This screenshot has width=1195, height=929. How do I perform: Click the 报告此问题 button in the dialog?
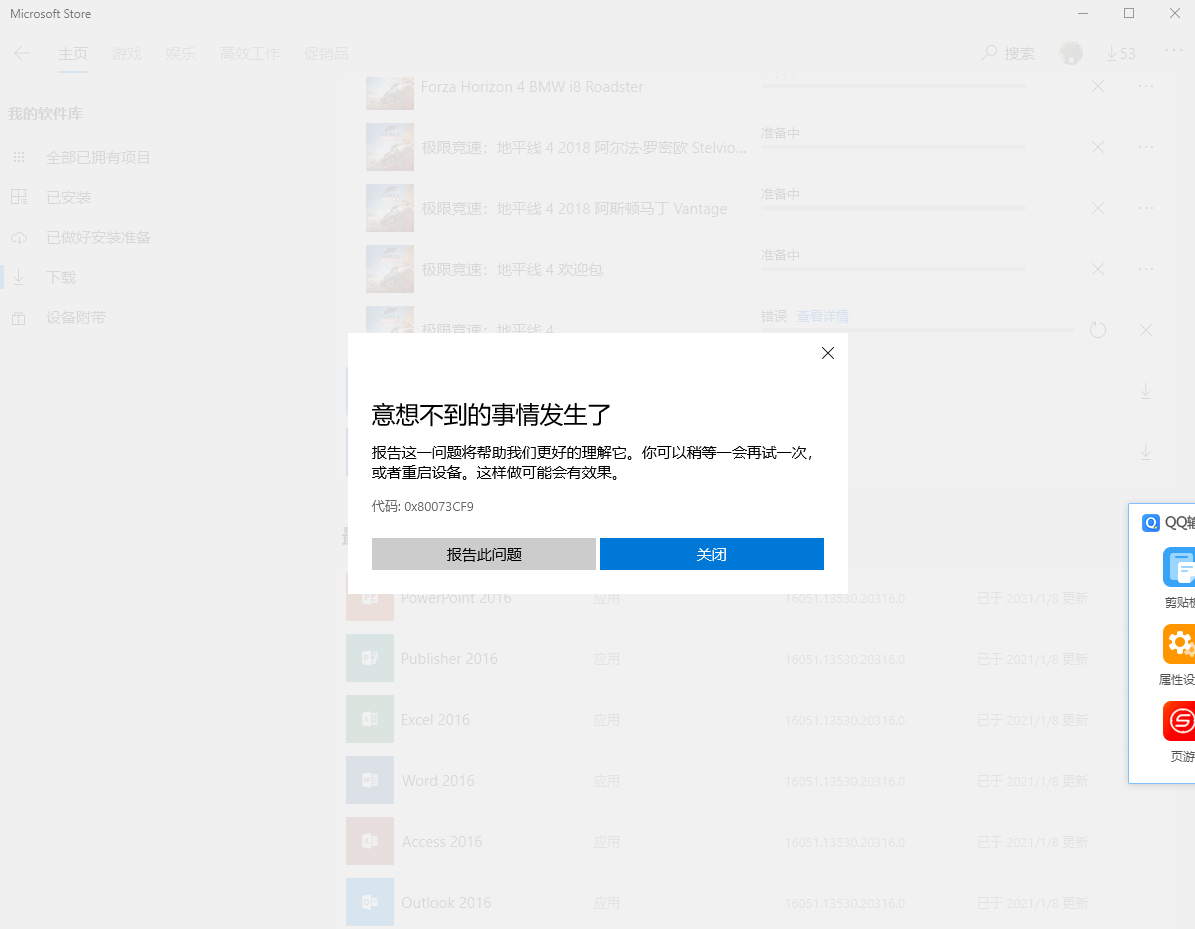coord(483,553)
